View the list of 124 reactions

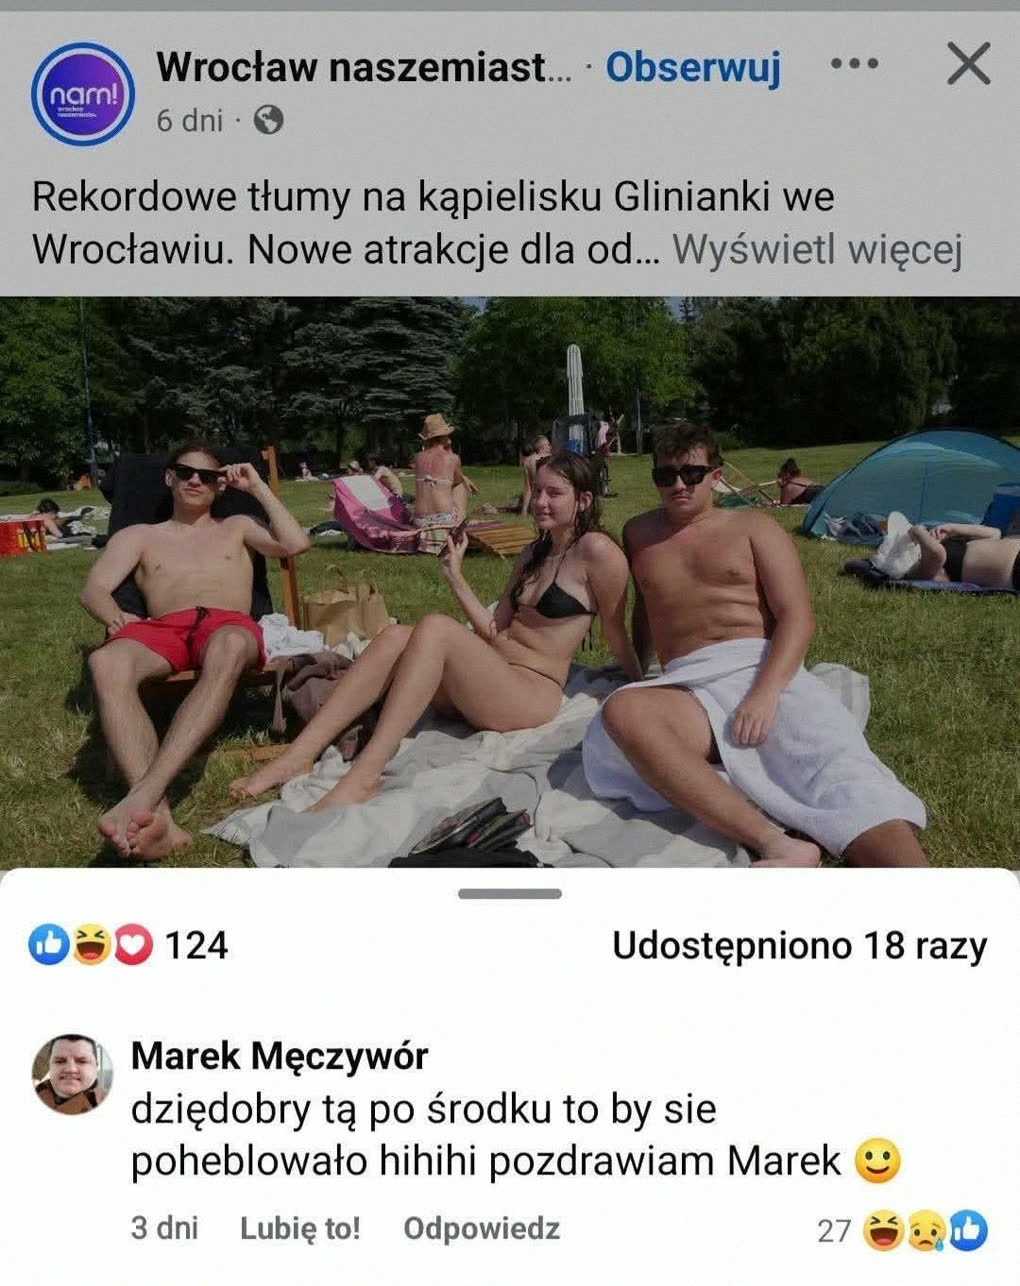[x=196, y=945]
